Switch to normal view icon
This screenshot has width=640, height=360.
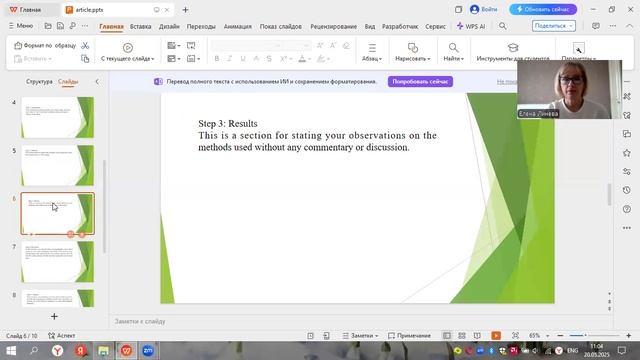(x=447, y=336)
